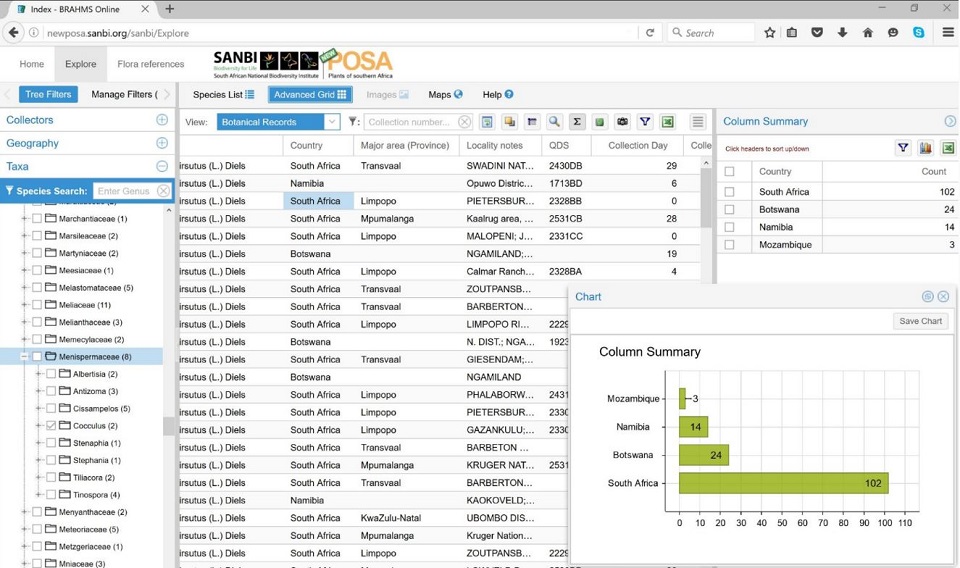Bookmark this page with the star icon
This screenshot has width=960, height=568.
pos(770,33)
